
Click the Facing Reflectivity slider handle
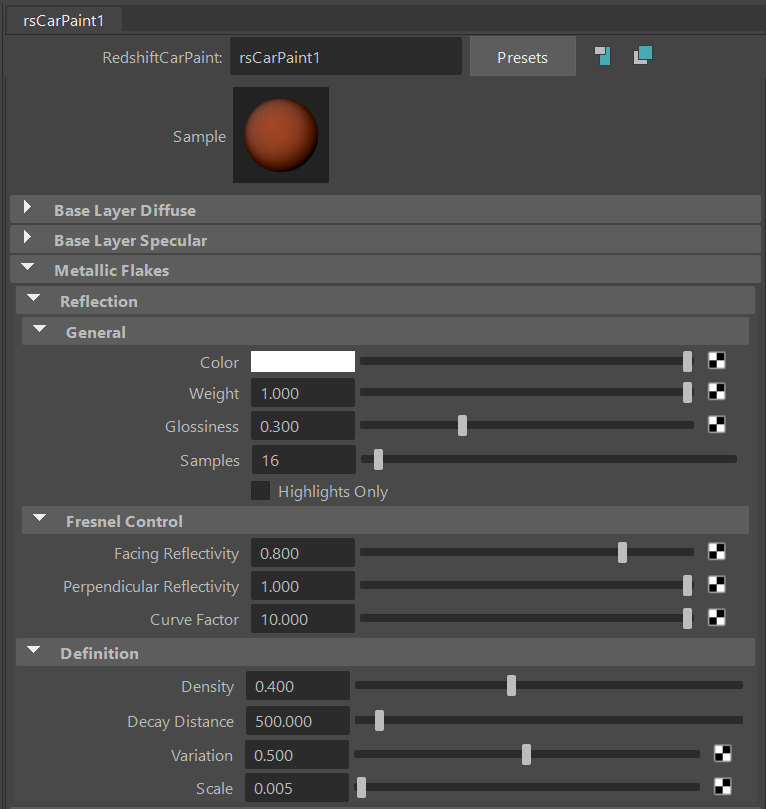(x=622, y=553)
